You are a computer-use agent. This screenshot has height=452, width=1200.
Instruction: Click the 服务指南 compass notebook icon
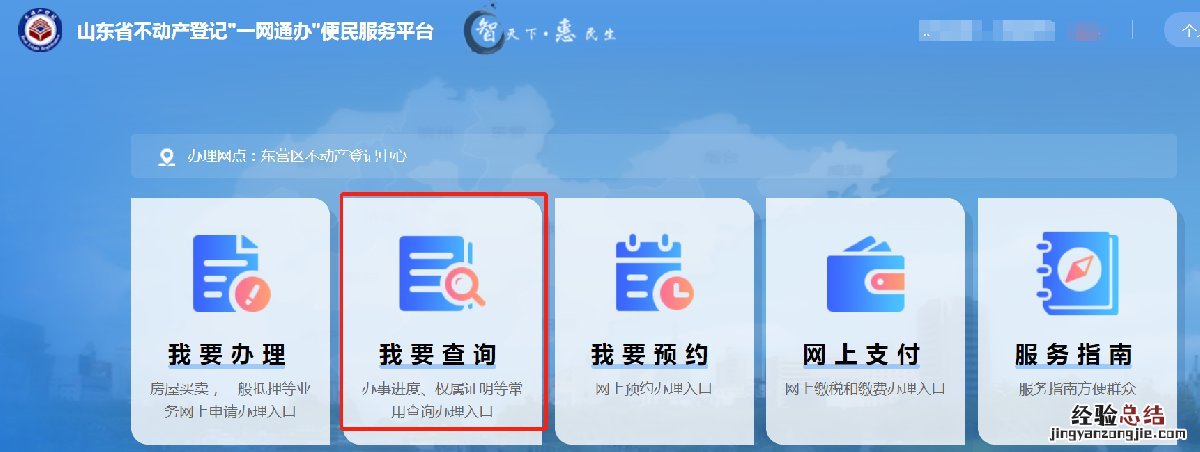click(x=1077, y=272)
